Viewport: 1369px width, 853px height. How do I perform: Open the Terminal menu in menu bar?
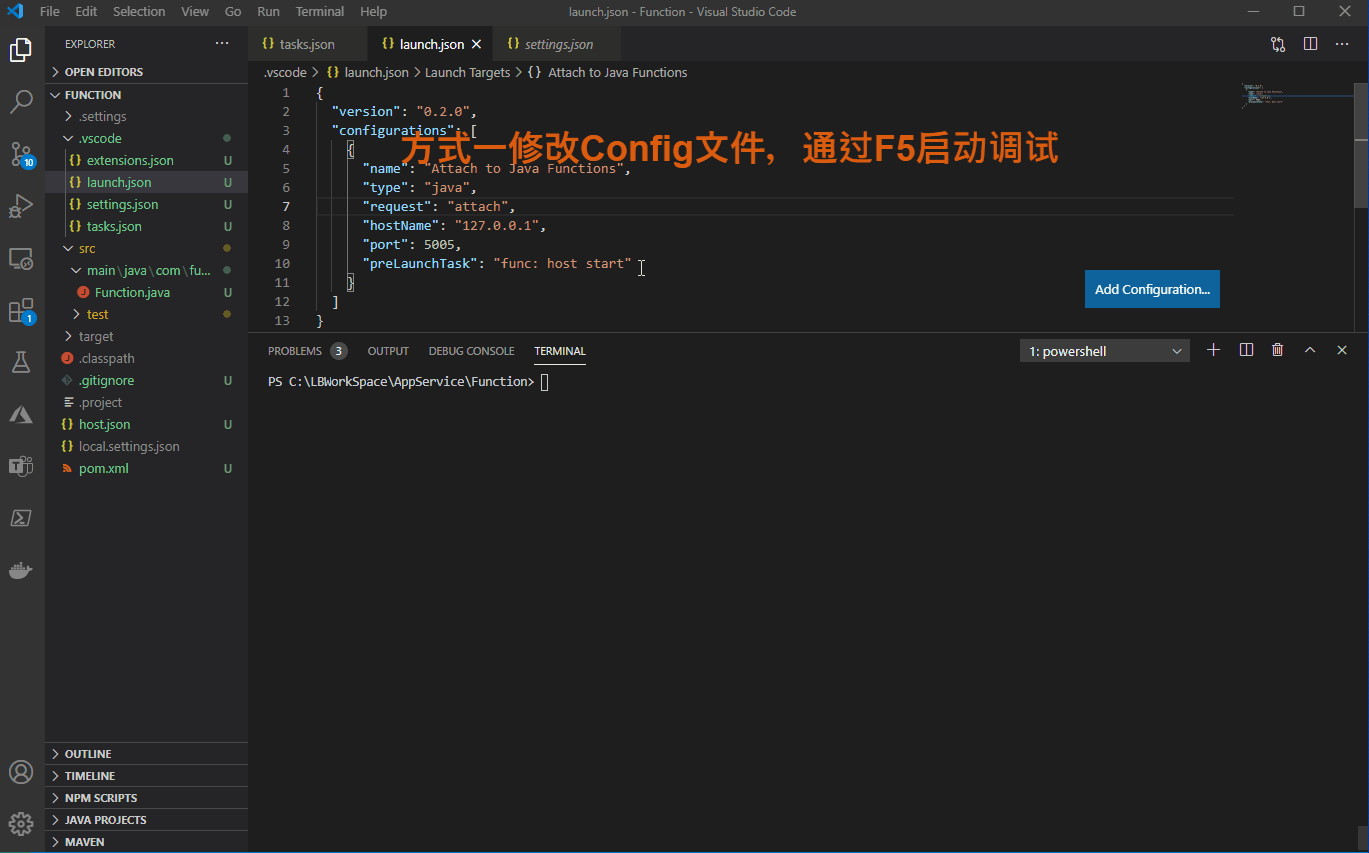point(319,12)
